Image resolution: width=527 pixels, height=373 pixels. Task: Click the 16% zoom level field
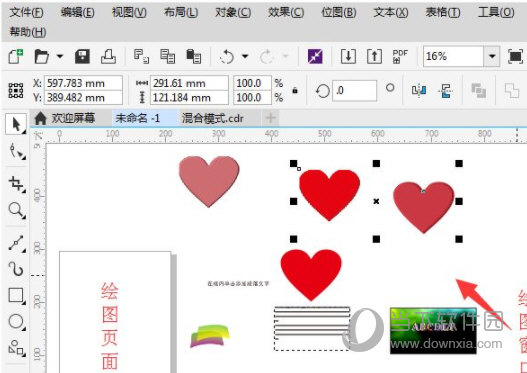tap(453, 56)
